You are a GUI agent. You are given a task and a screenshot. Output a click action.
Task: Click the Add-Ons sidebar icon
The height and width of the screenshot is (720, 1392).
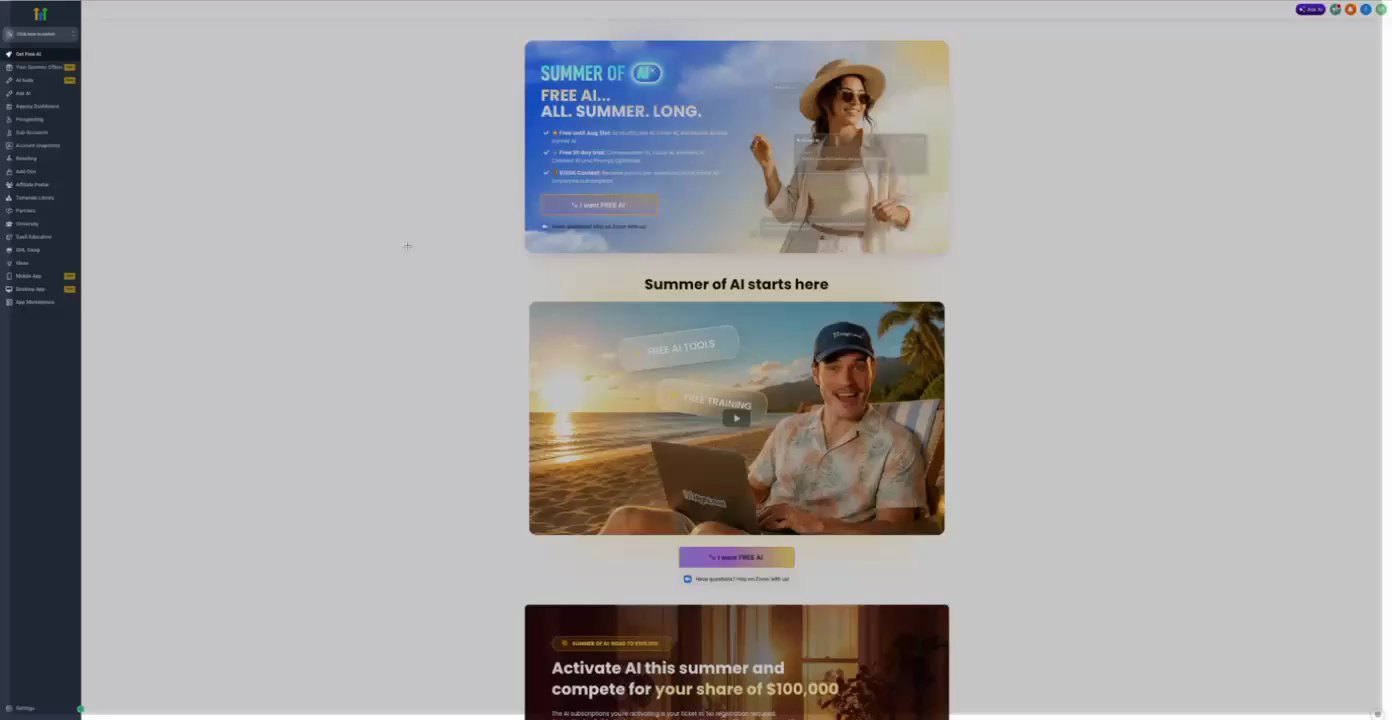click(x=9, y=171)
